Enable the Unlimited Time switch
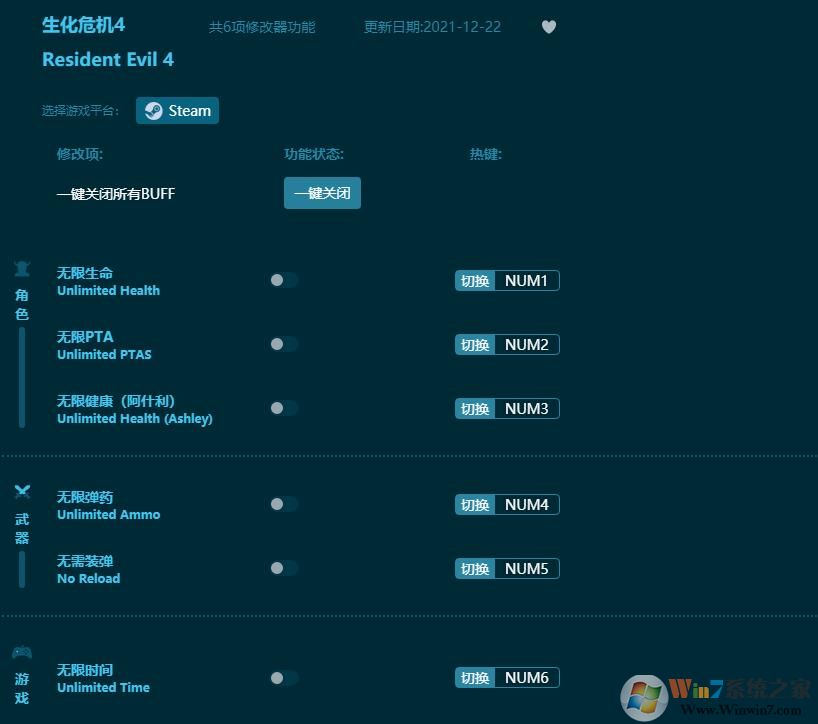 [x=283, y=677]
